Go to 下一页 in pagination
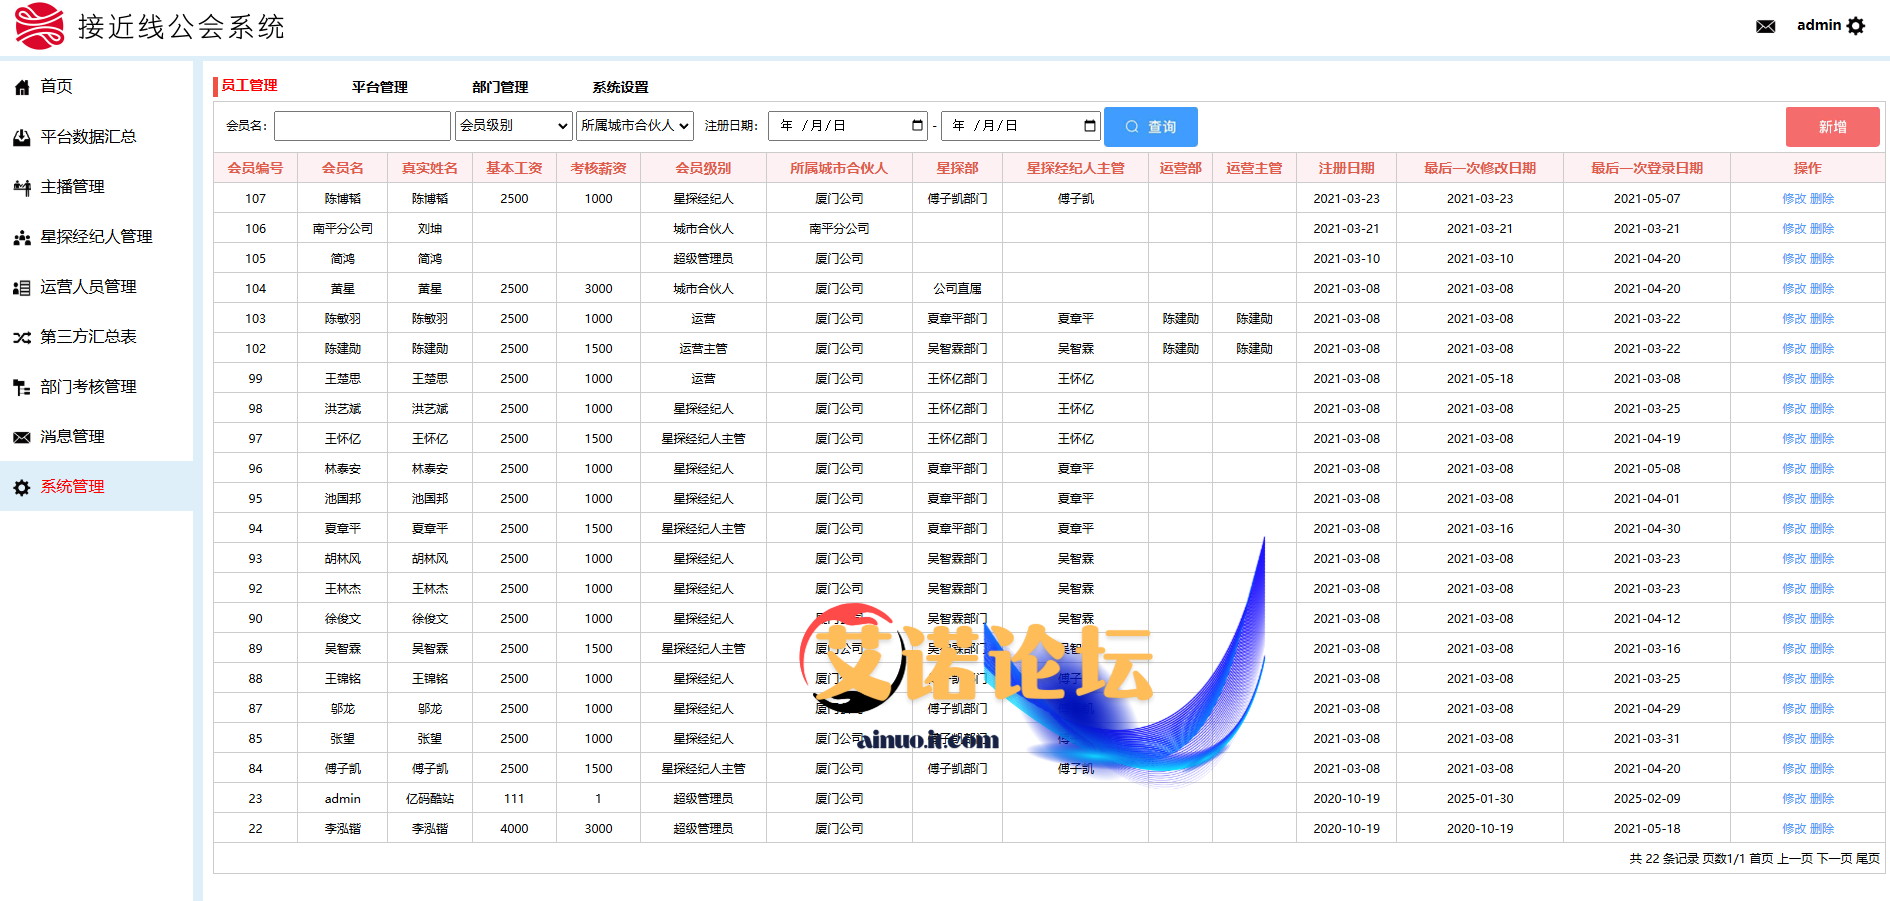 pos(1835,859)
